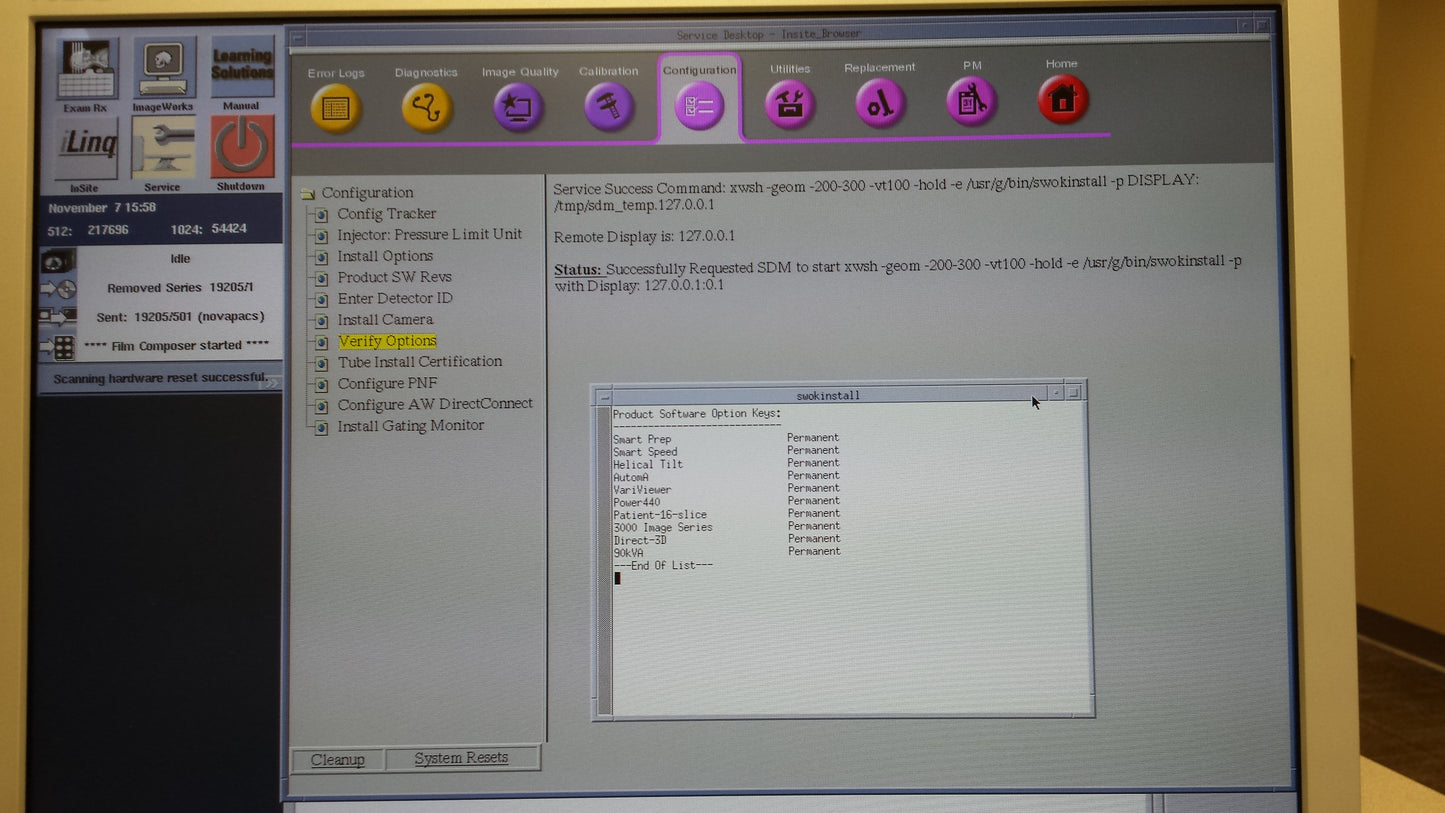Click the swokinstall window vertical scrollbar

point(603,560)
